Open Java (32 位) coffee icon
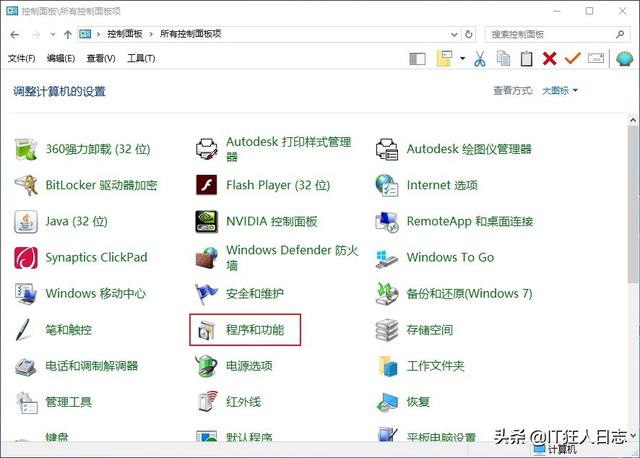Image resolution: width=640 pixels, height=458 pixels. coord(26,221)
